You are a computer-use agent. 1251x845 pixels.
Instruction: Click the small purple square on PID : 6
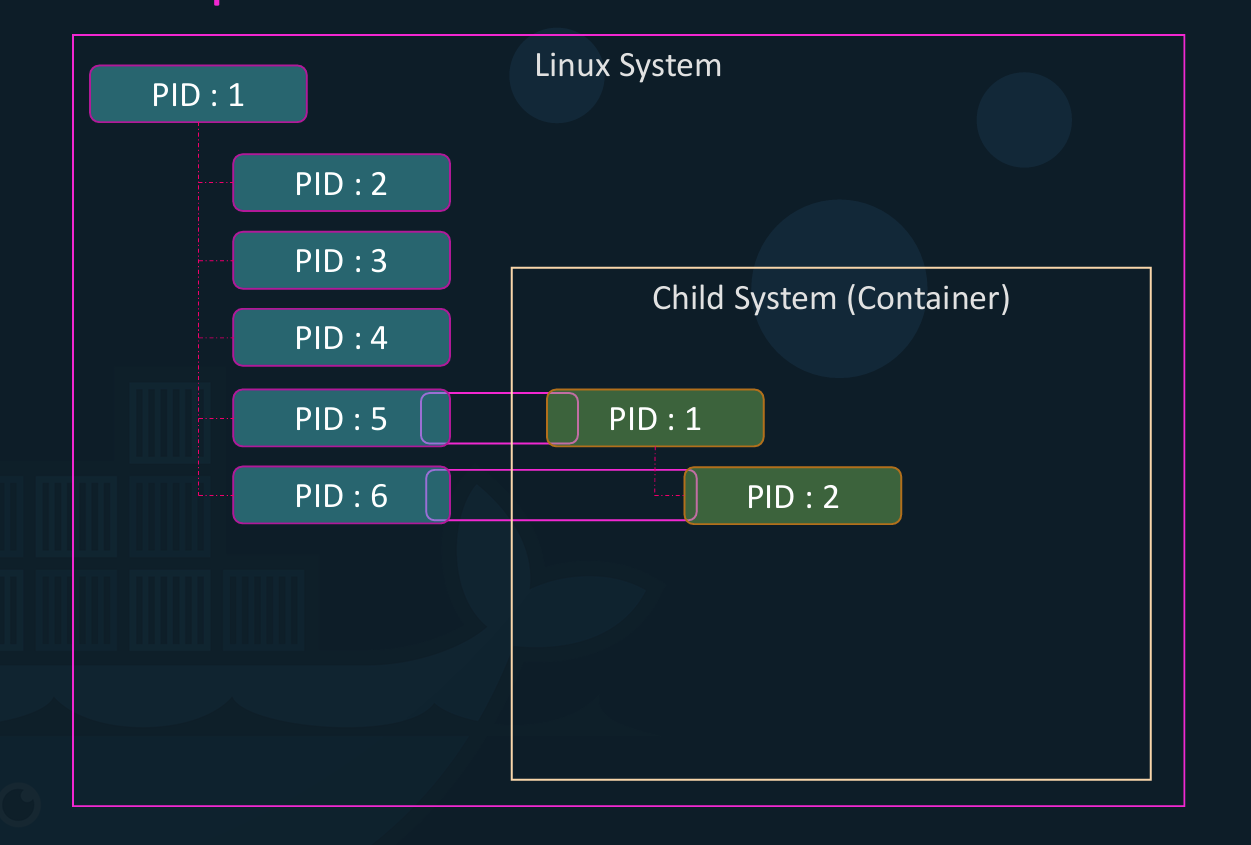point(438,496)
